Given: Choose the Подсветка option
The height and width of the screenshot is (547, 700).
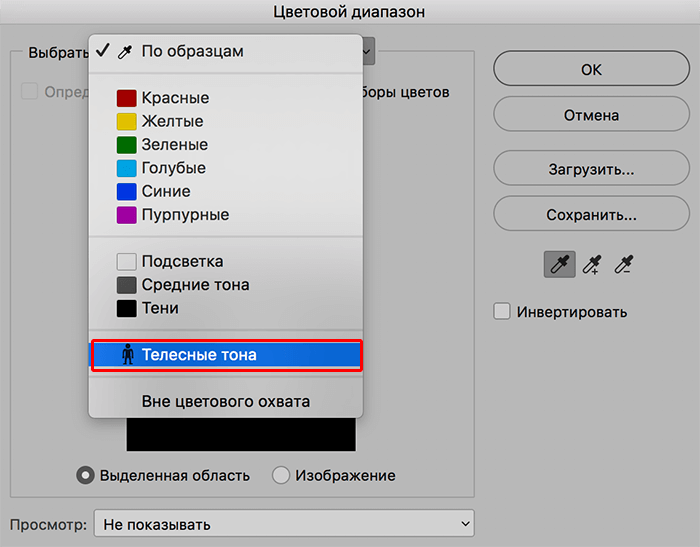Looking at the screenshot, I should coord(226,262).
